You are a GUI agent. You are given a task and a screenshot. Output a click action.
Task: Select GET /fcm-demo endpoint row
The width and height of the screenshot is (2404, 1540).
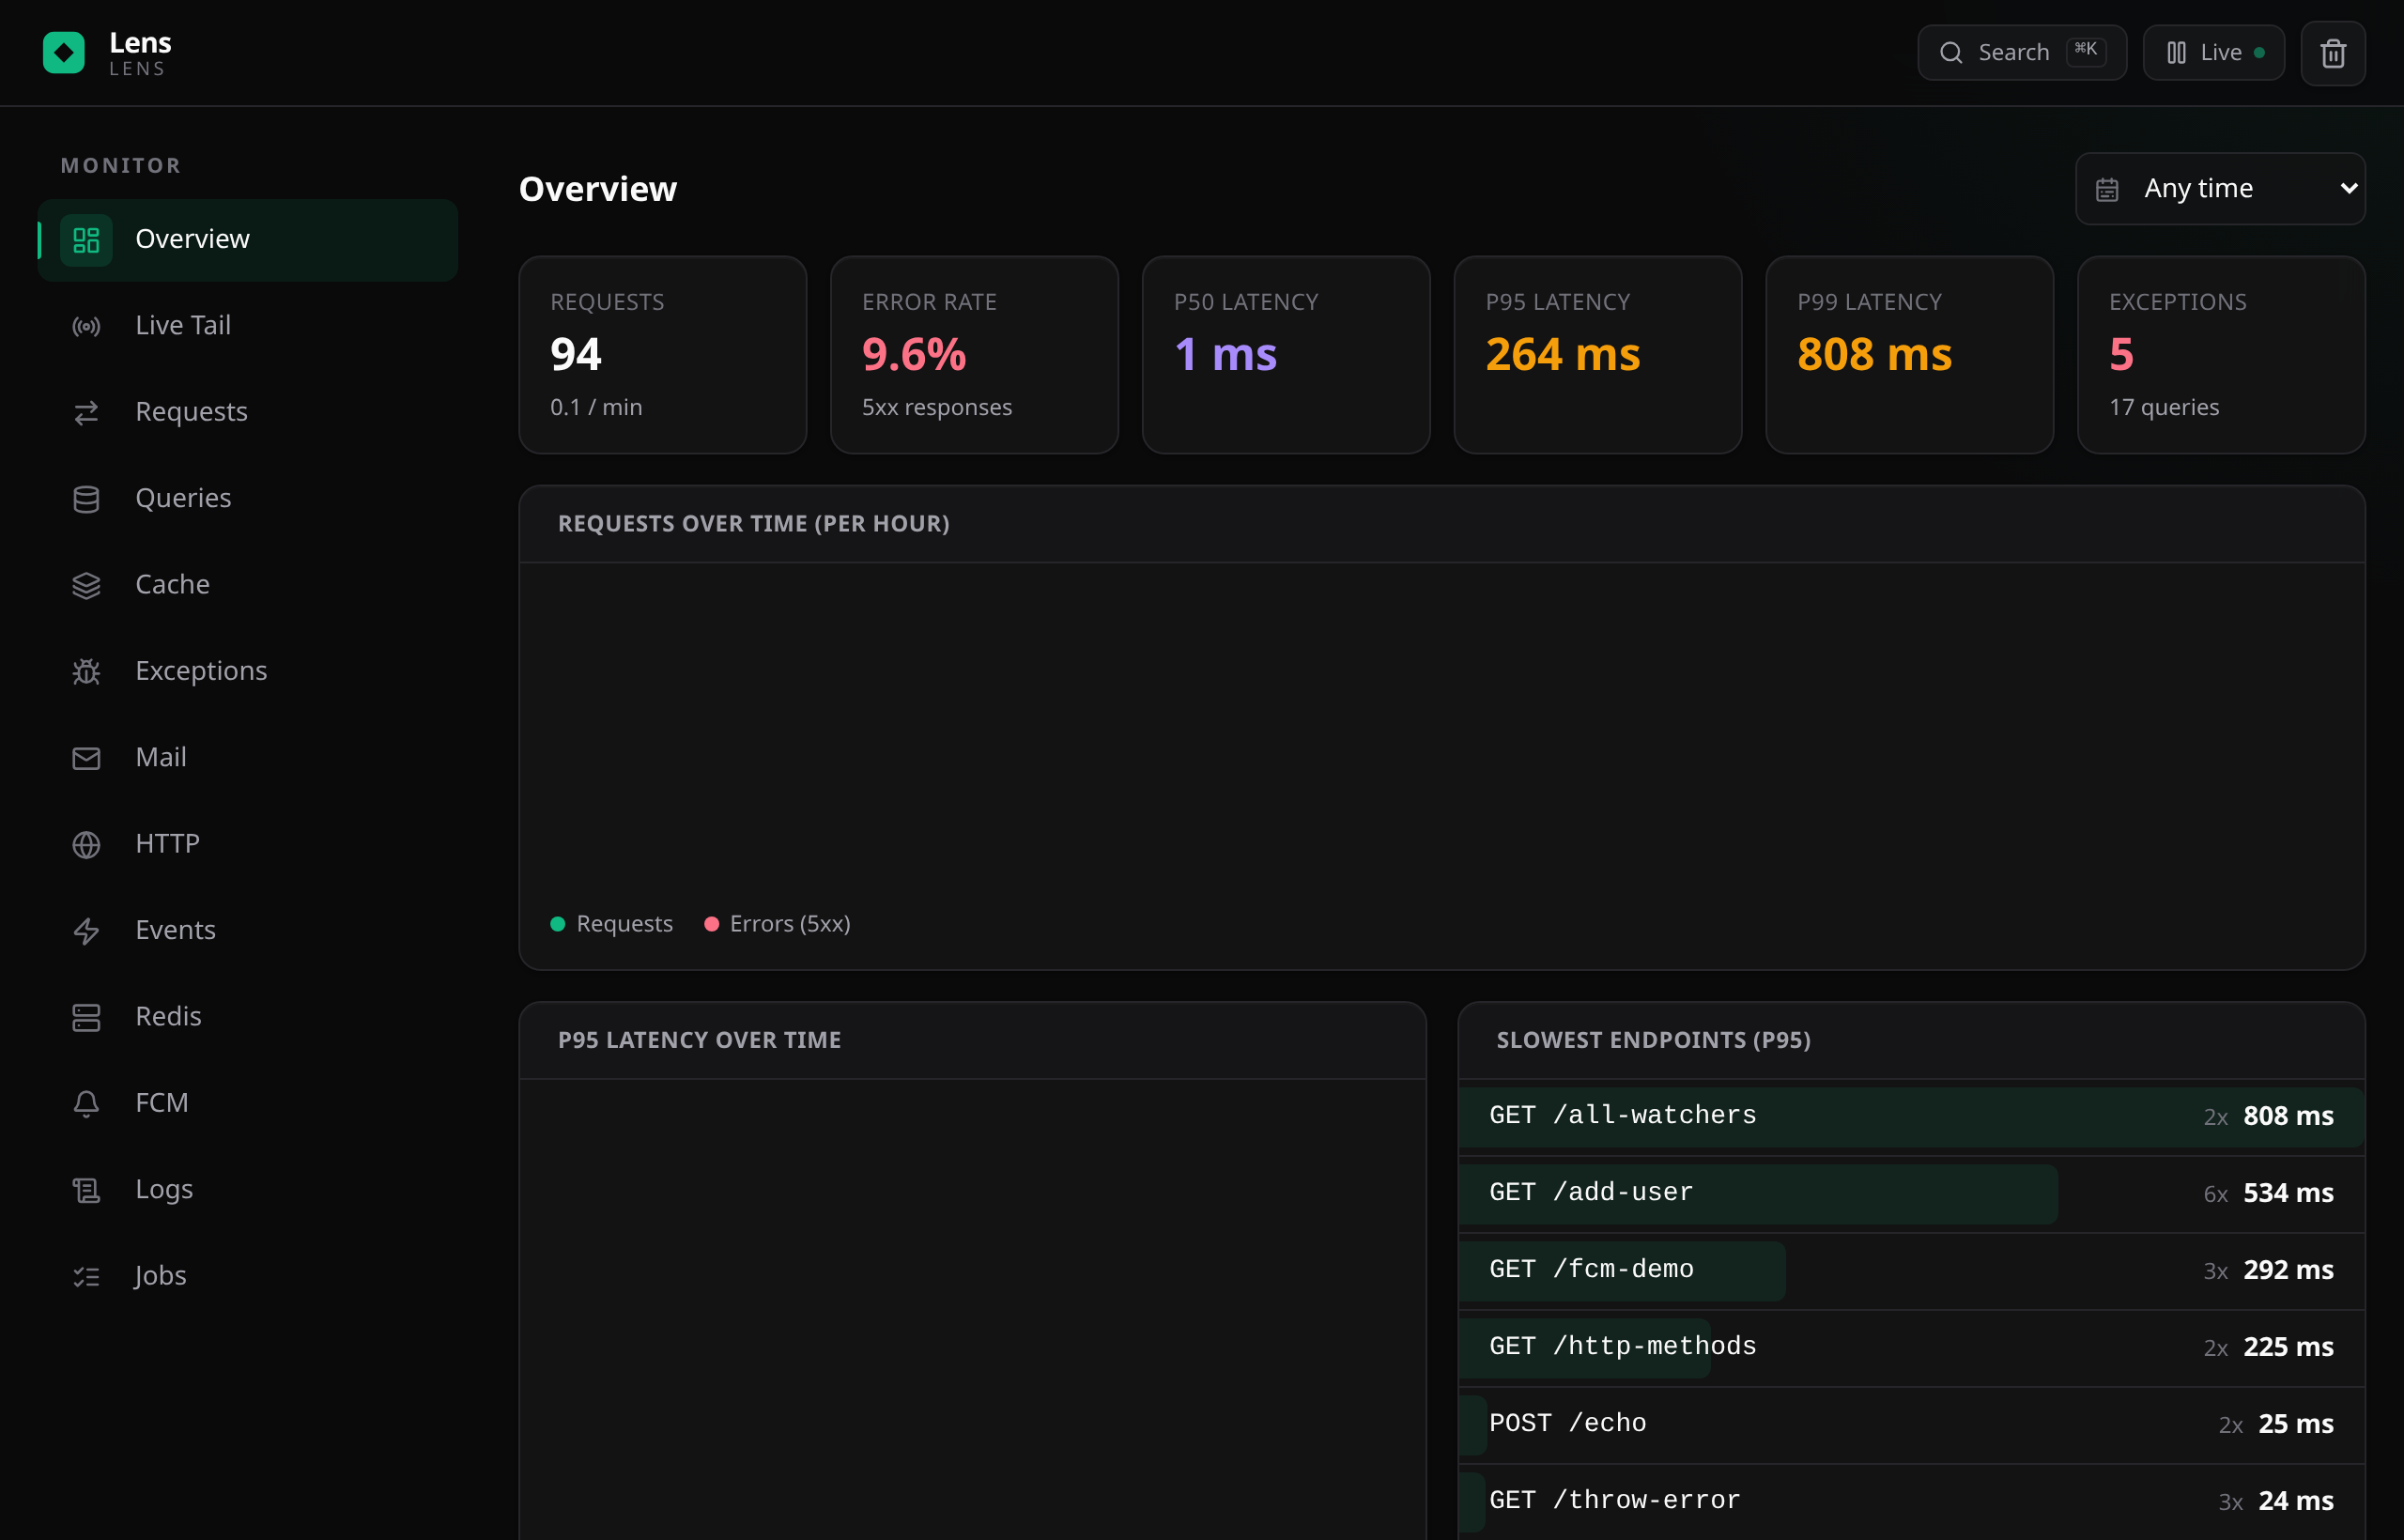1911,1271
